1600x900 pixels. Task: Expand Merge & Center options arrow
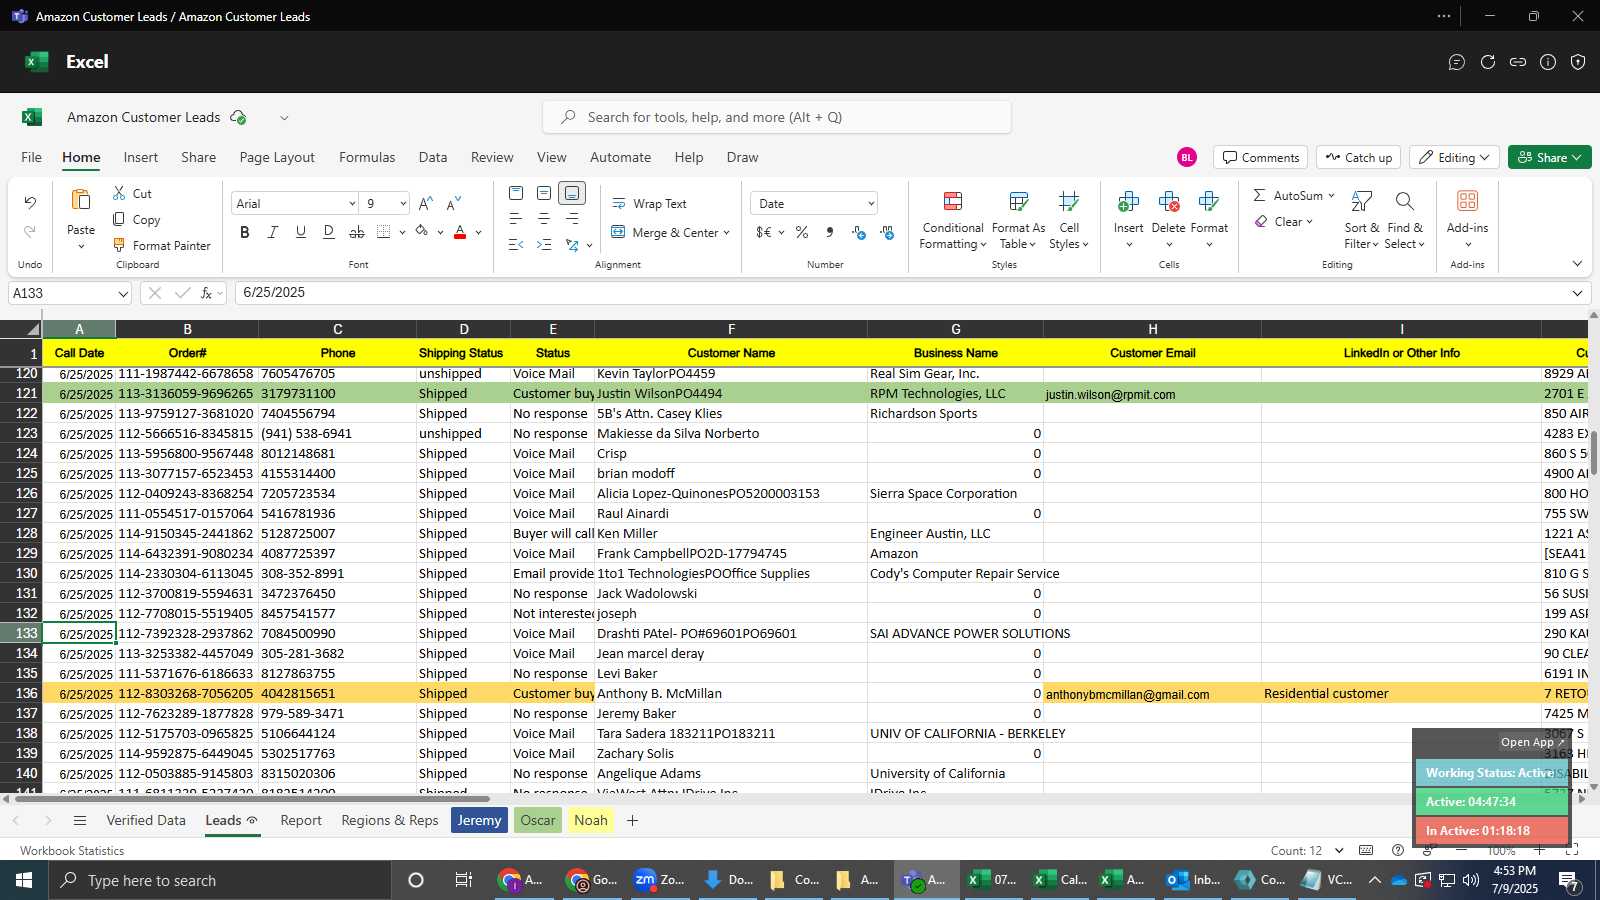click(727, 233)
